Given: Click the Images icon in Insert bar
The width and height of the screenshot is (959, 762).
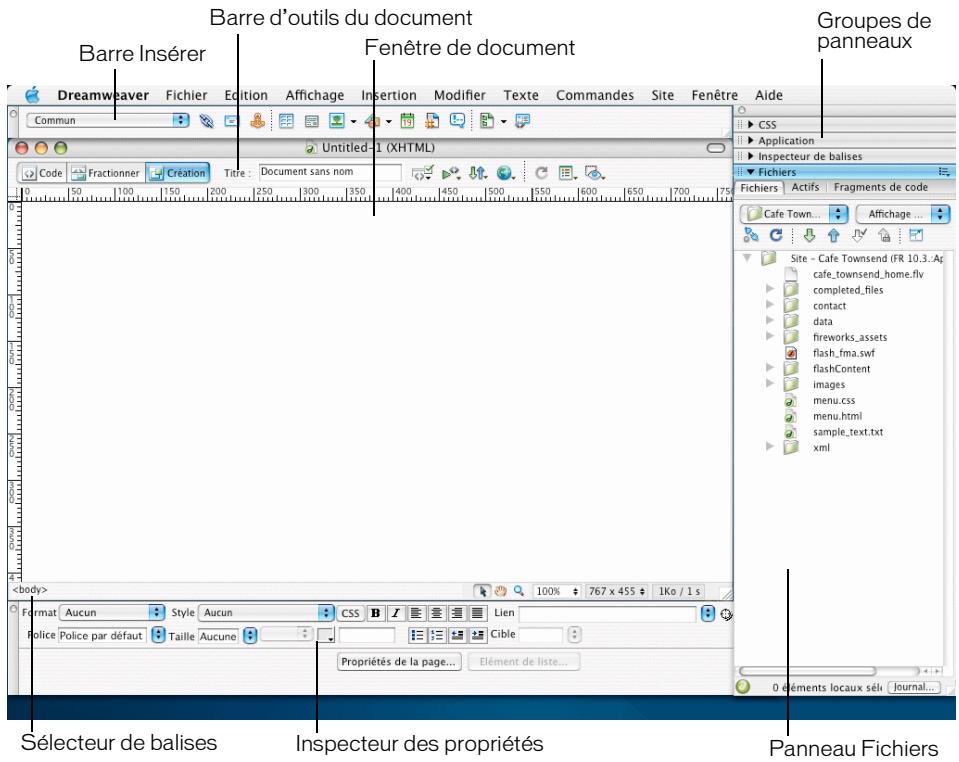Looking at the screenshot, I should (x=337, y=121).
